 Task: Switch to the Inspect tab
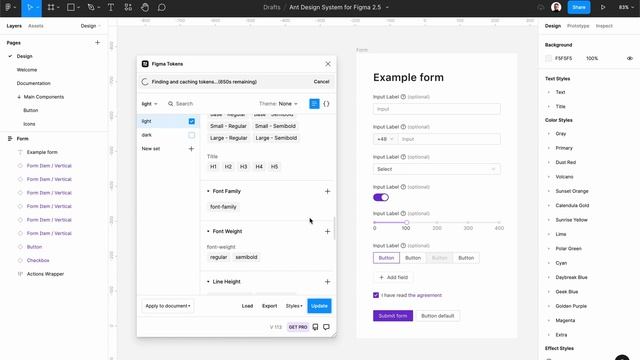coord(604,26)
